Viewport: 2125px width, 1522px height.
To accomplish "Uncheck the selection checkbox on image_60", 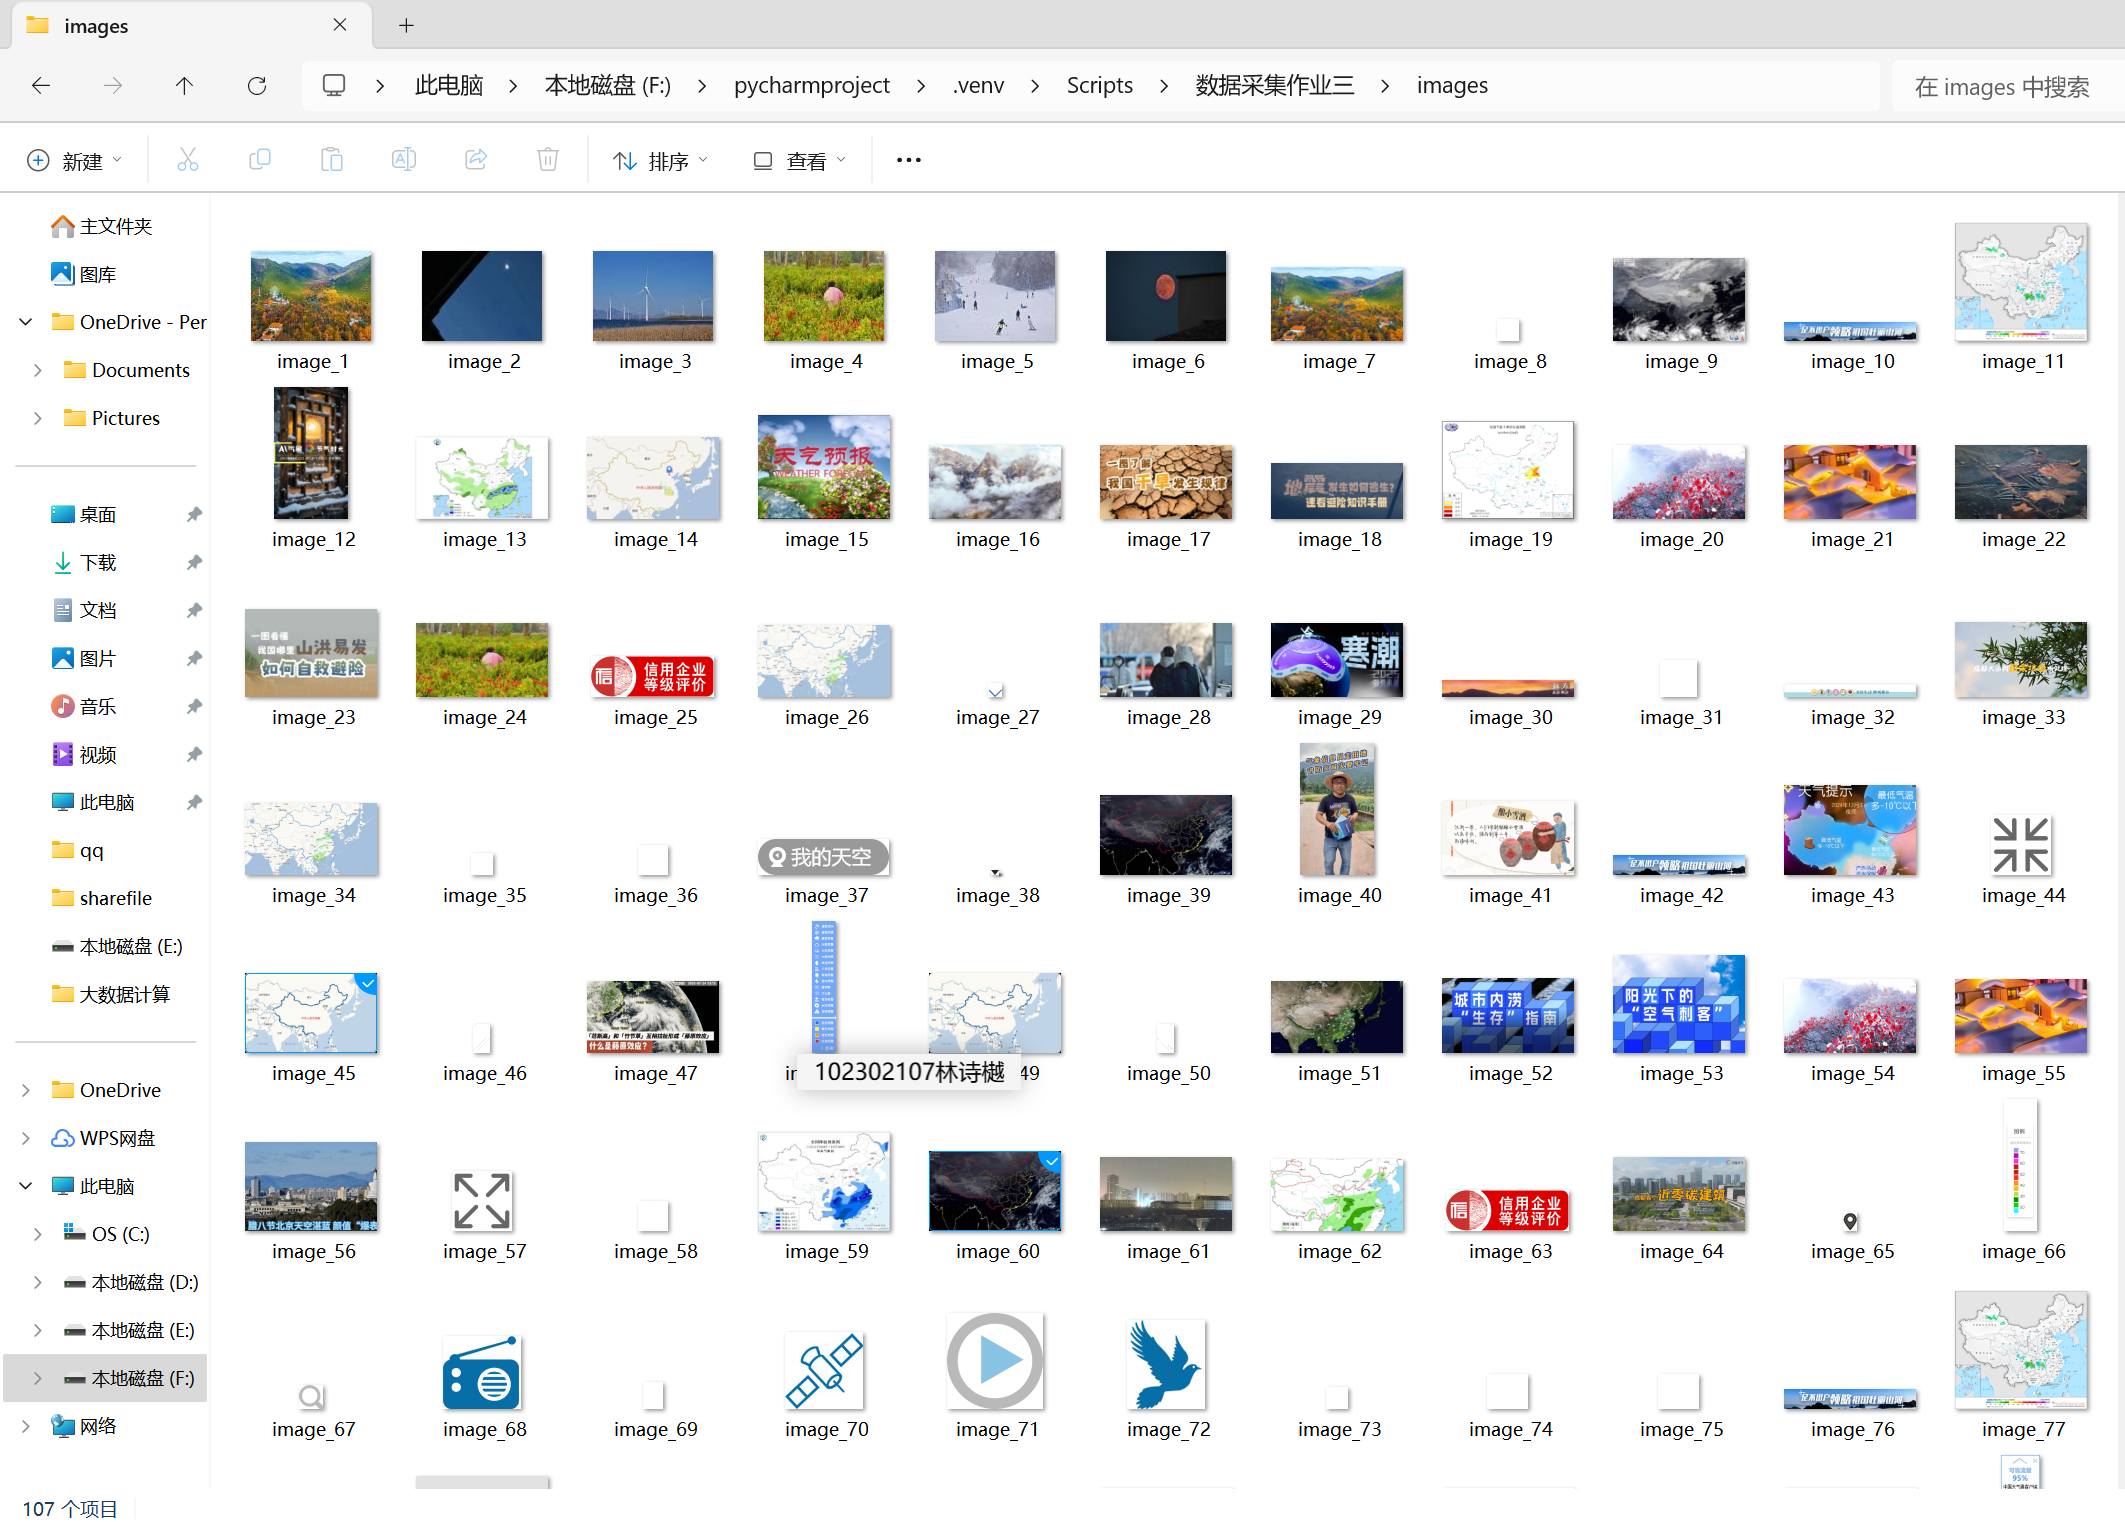I will click(1050, 1161).
